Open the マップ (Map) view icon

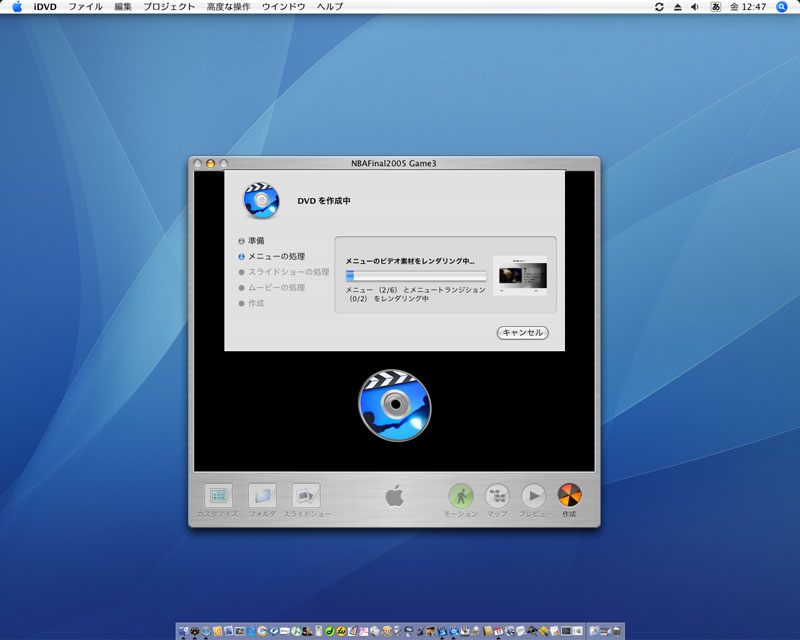(497, 495)
